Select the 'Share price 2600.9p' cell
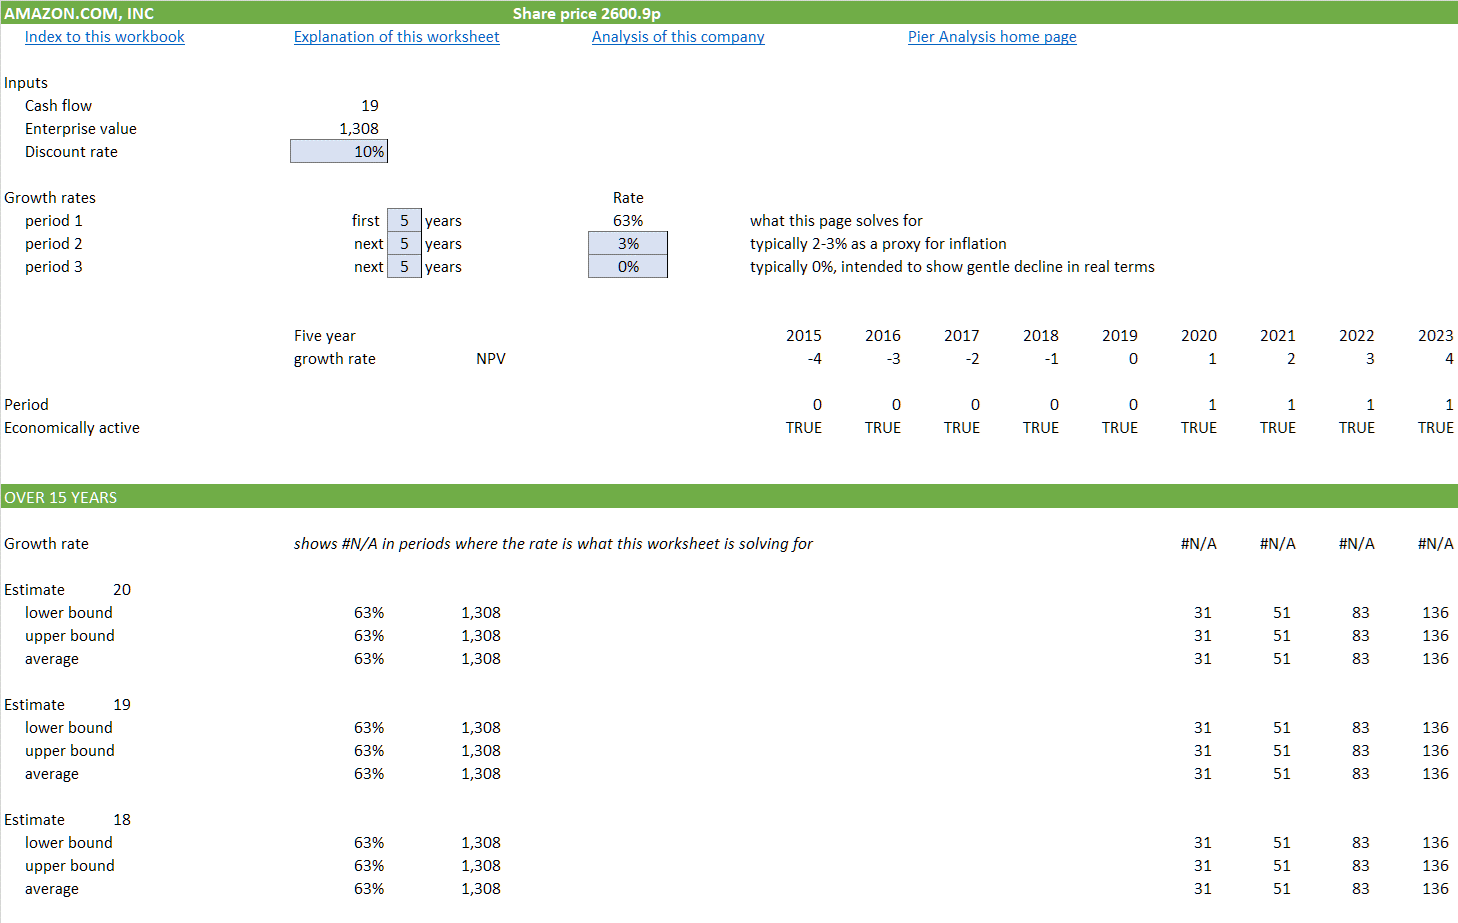The width and height of the screenshot is (1458, 923). [x=586, y=13]
